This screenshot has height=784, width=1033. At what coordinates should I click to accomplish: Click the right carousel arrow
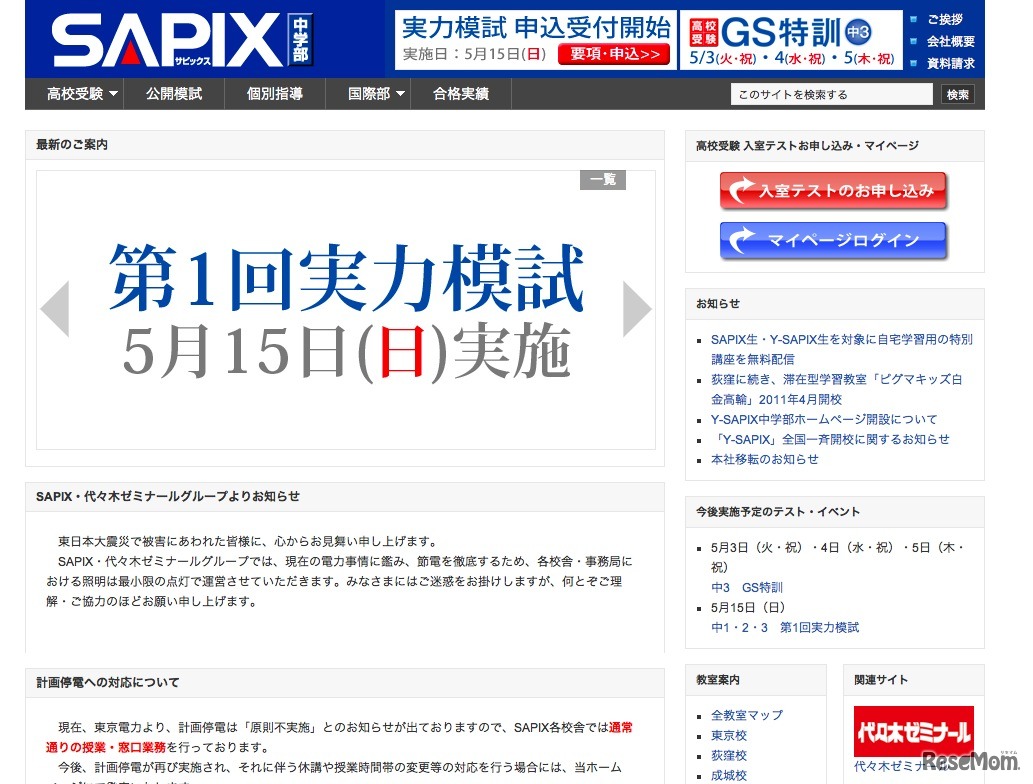tap(637, 308)
